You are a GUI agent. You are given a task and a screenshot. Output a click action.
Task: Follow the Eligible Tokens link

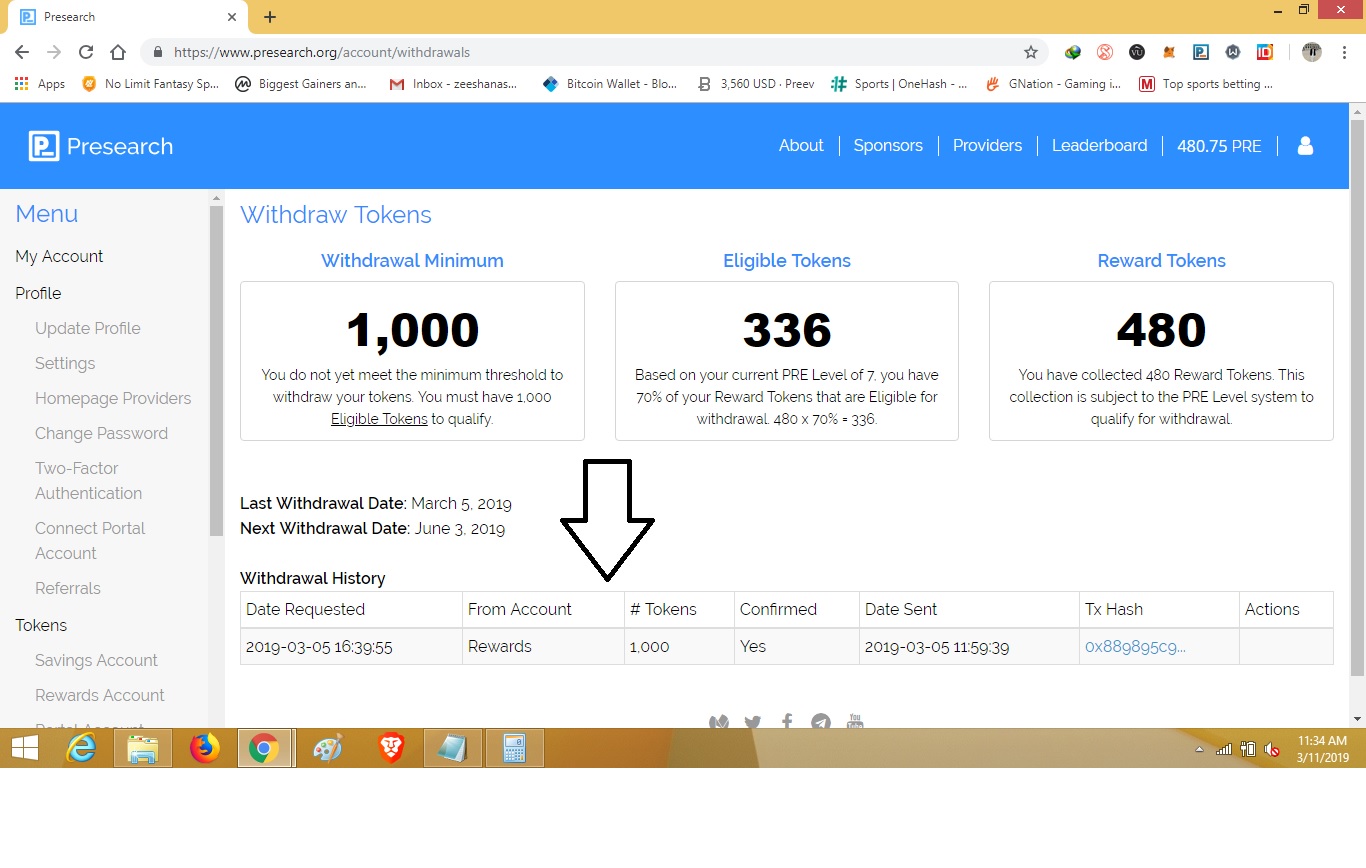point(379,419)
